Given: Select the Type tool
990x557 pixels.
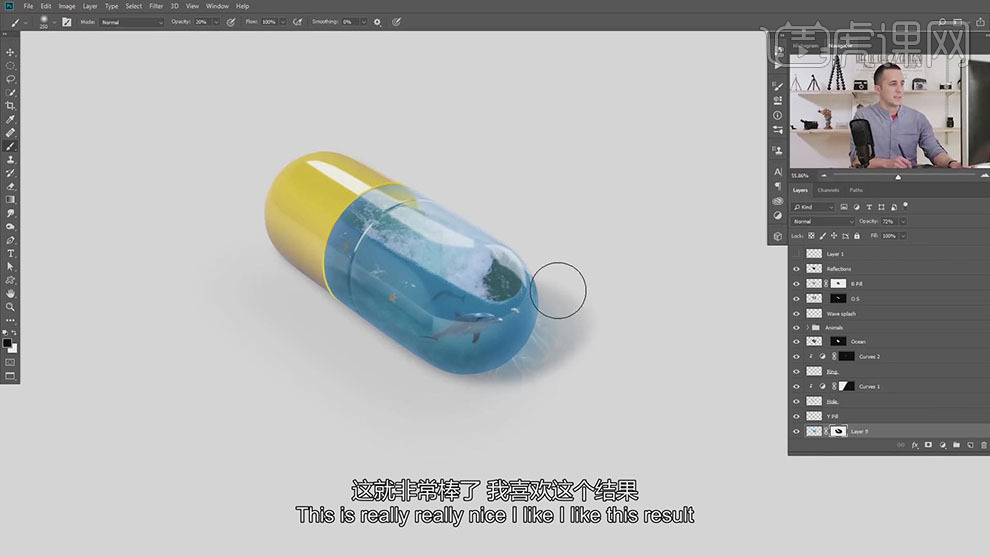Looking at the screenshot, I should (x=10, y=253).
